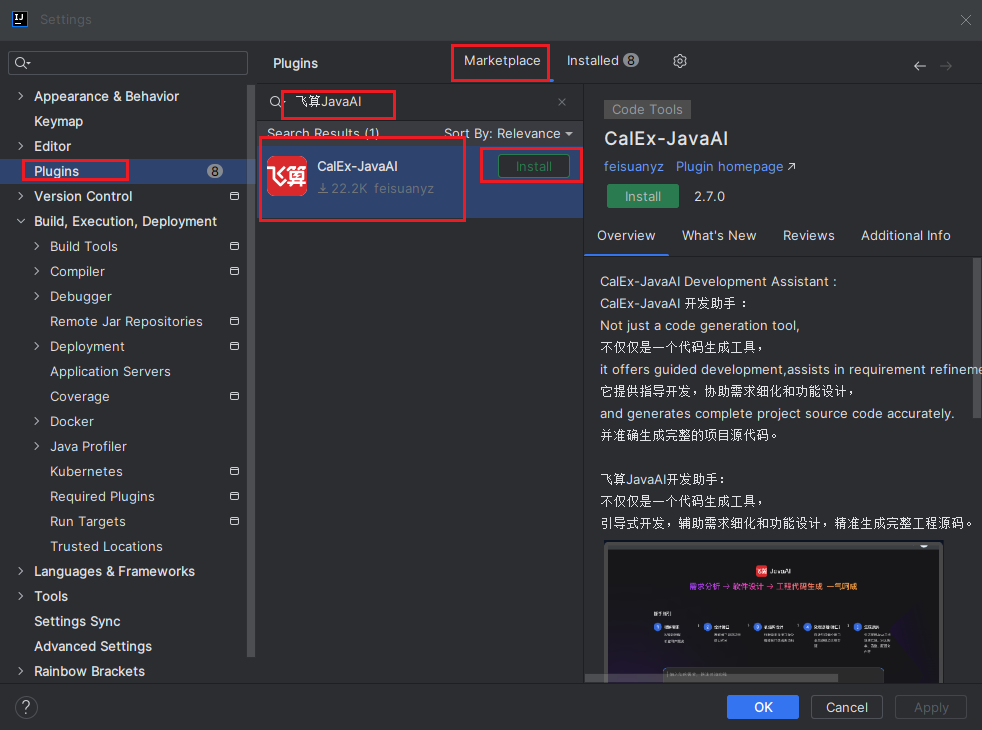Clear the plugin search field with X icon
Image resolution: width=982 pixels, height=730 pixels.
(x=562, y=102)
